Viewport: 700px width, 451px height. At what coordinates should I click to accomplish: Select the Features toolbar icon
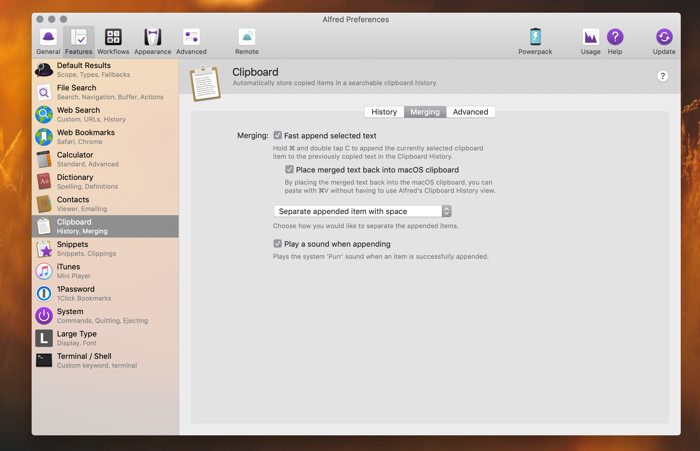(79, 42)
